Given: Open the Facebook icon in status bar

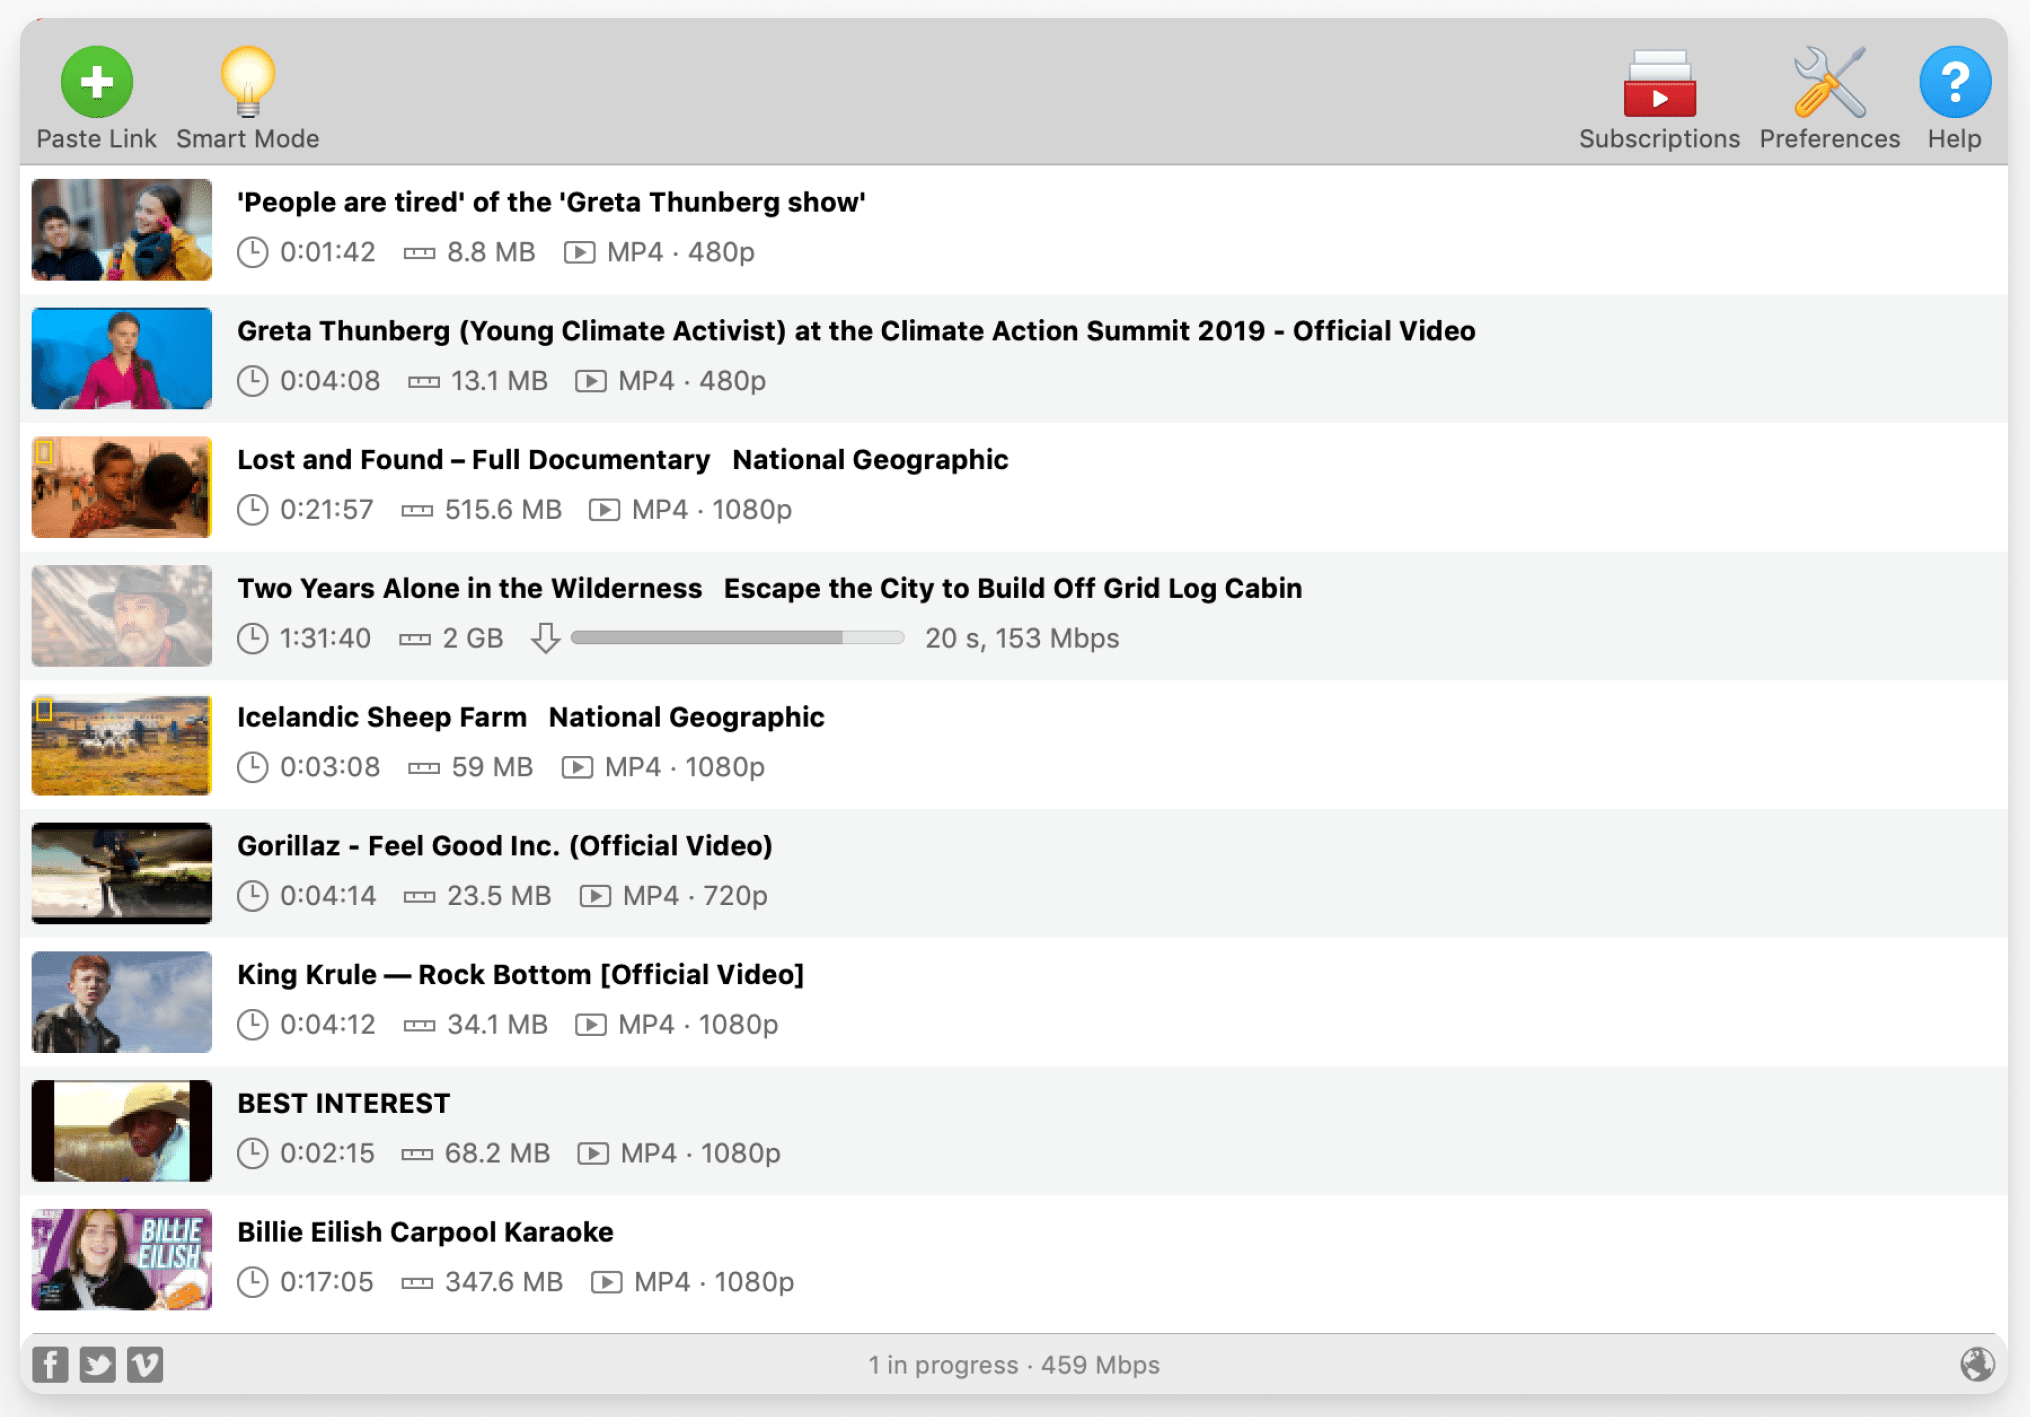Looking at the screenshot, I should [50, 1364].
